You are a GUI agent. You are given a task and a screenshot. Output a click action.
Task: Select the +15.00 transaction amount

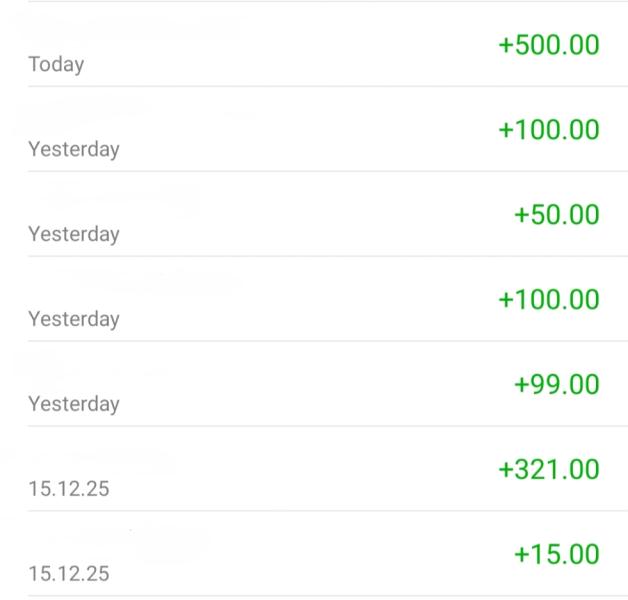[556, 555]
